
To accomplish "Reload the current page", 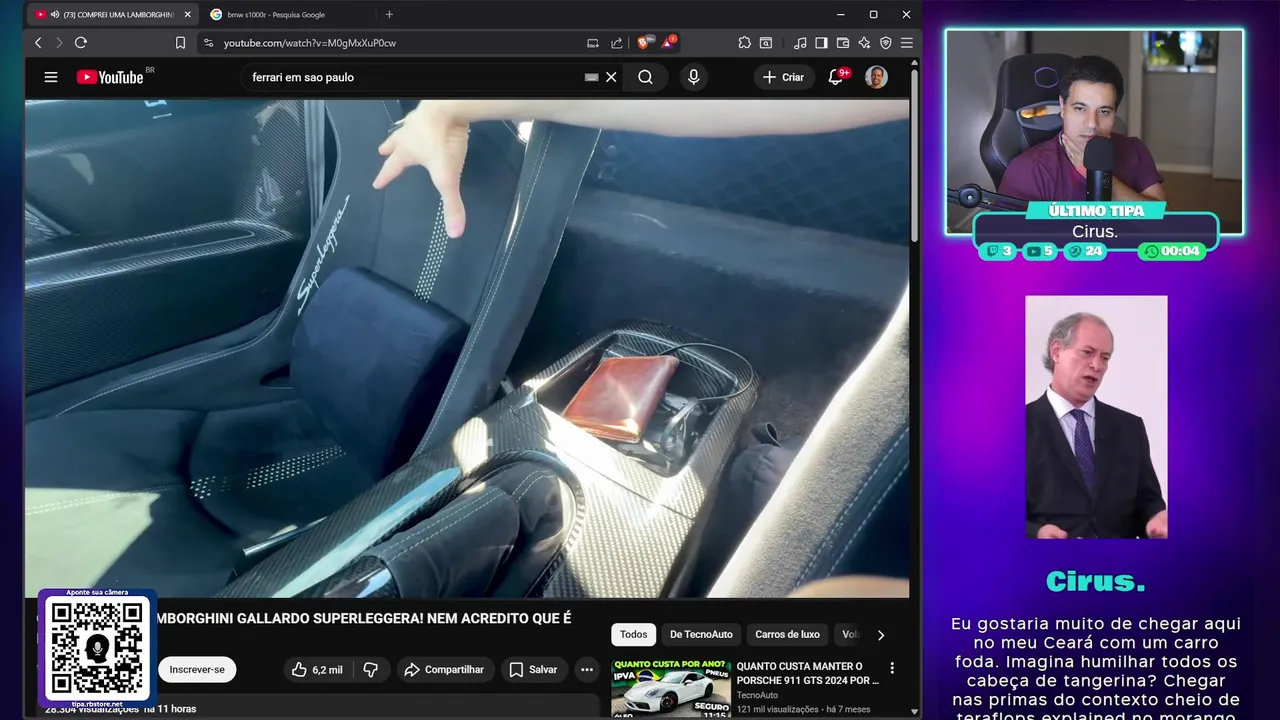I will [x=81, y=43].
